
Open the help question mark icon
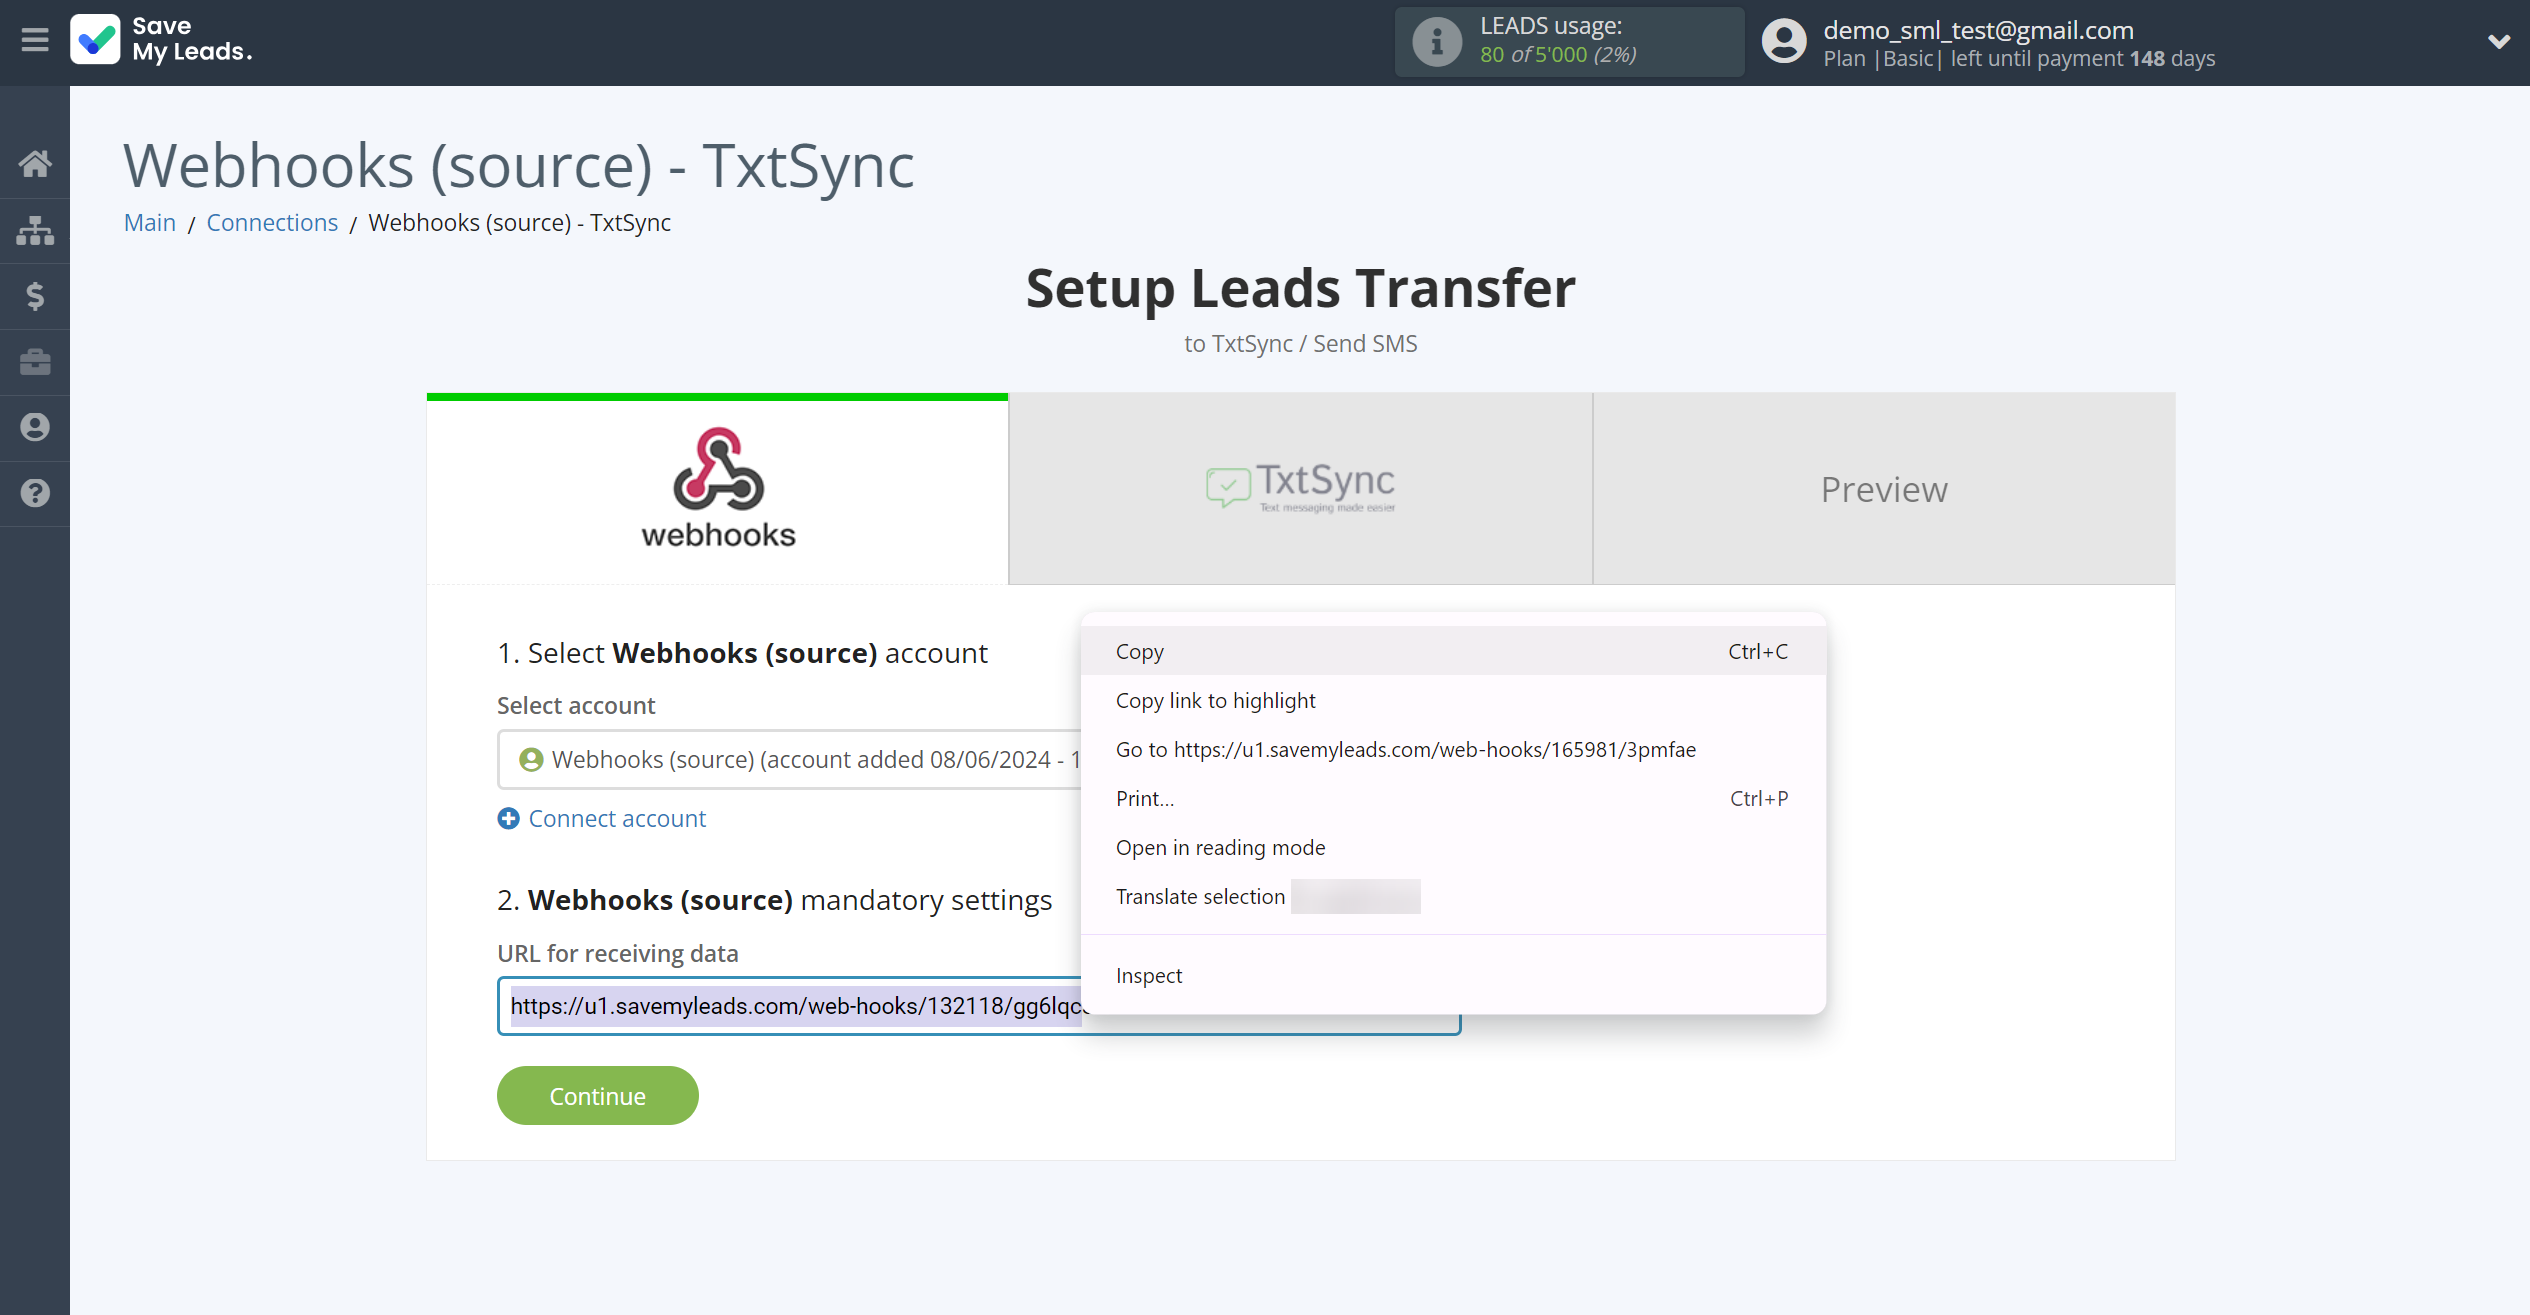pyautogui.click(x=35, y=493)
